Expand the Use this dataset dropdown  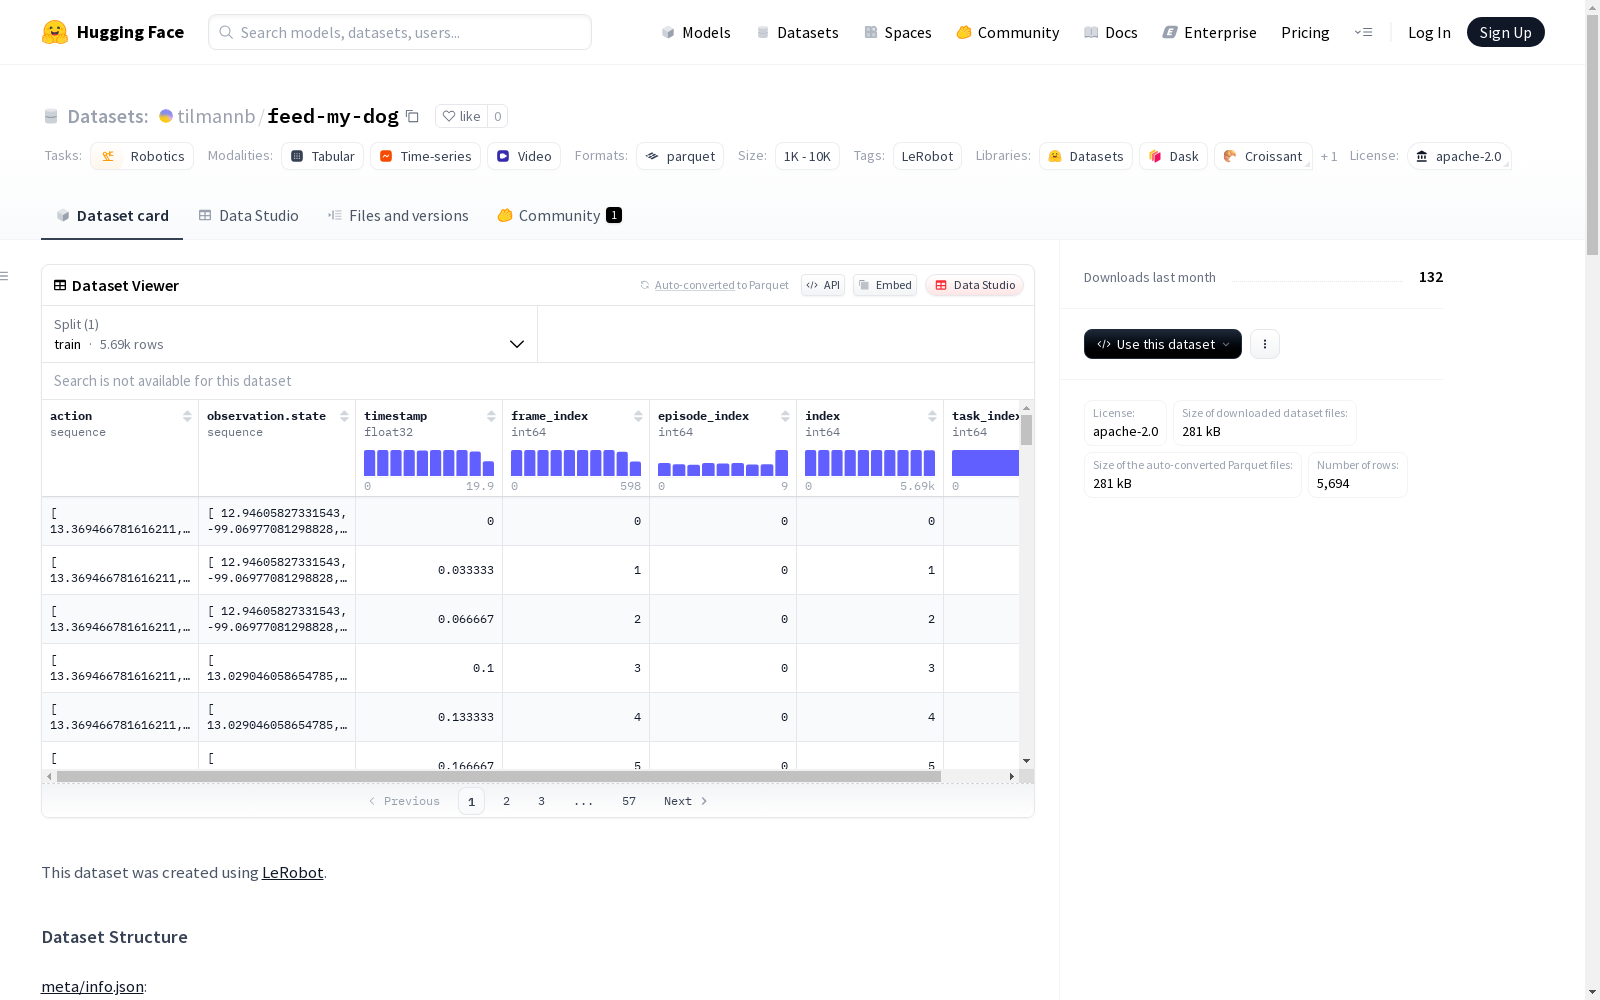point(1163,344)
